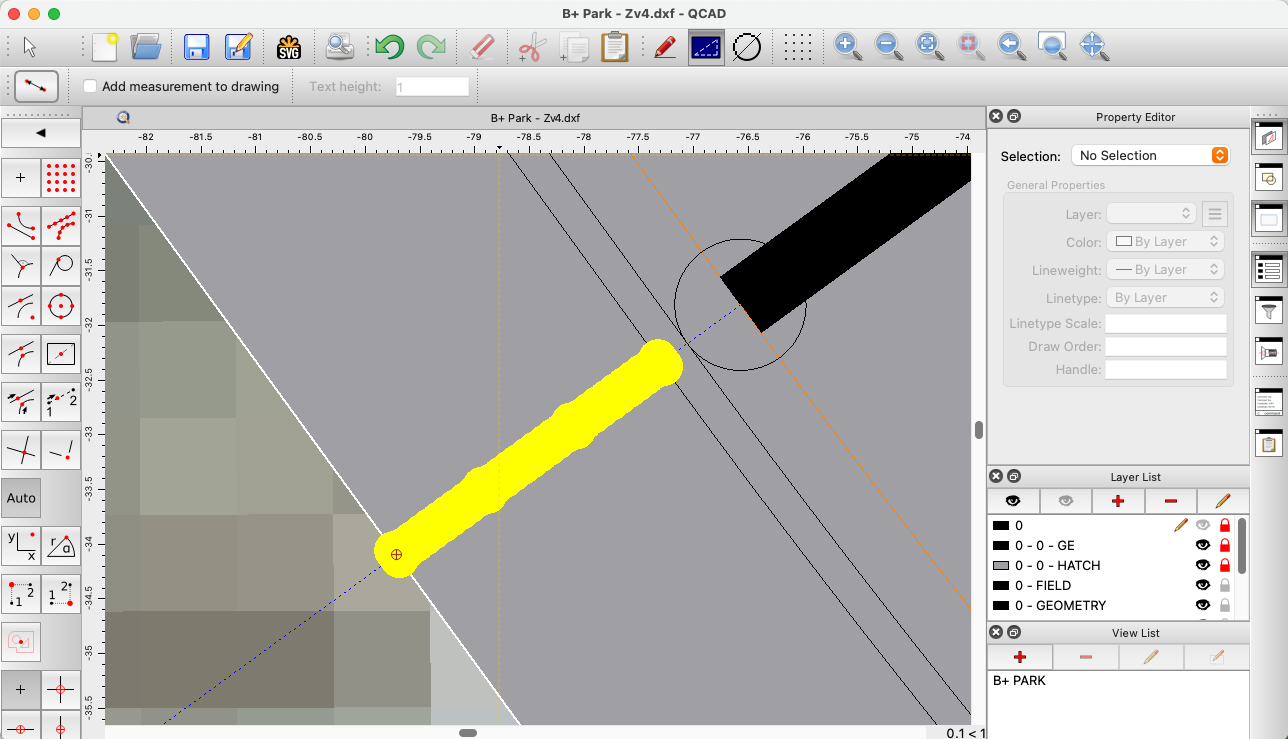The height and width of the screenshot is (739, 1288).
Task: Hide the 0 - GEOMETRY layer
Action: (x=1203, y=605)
